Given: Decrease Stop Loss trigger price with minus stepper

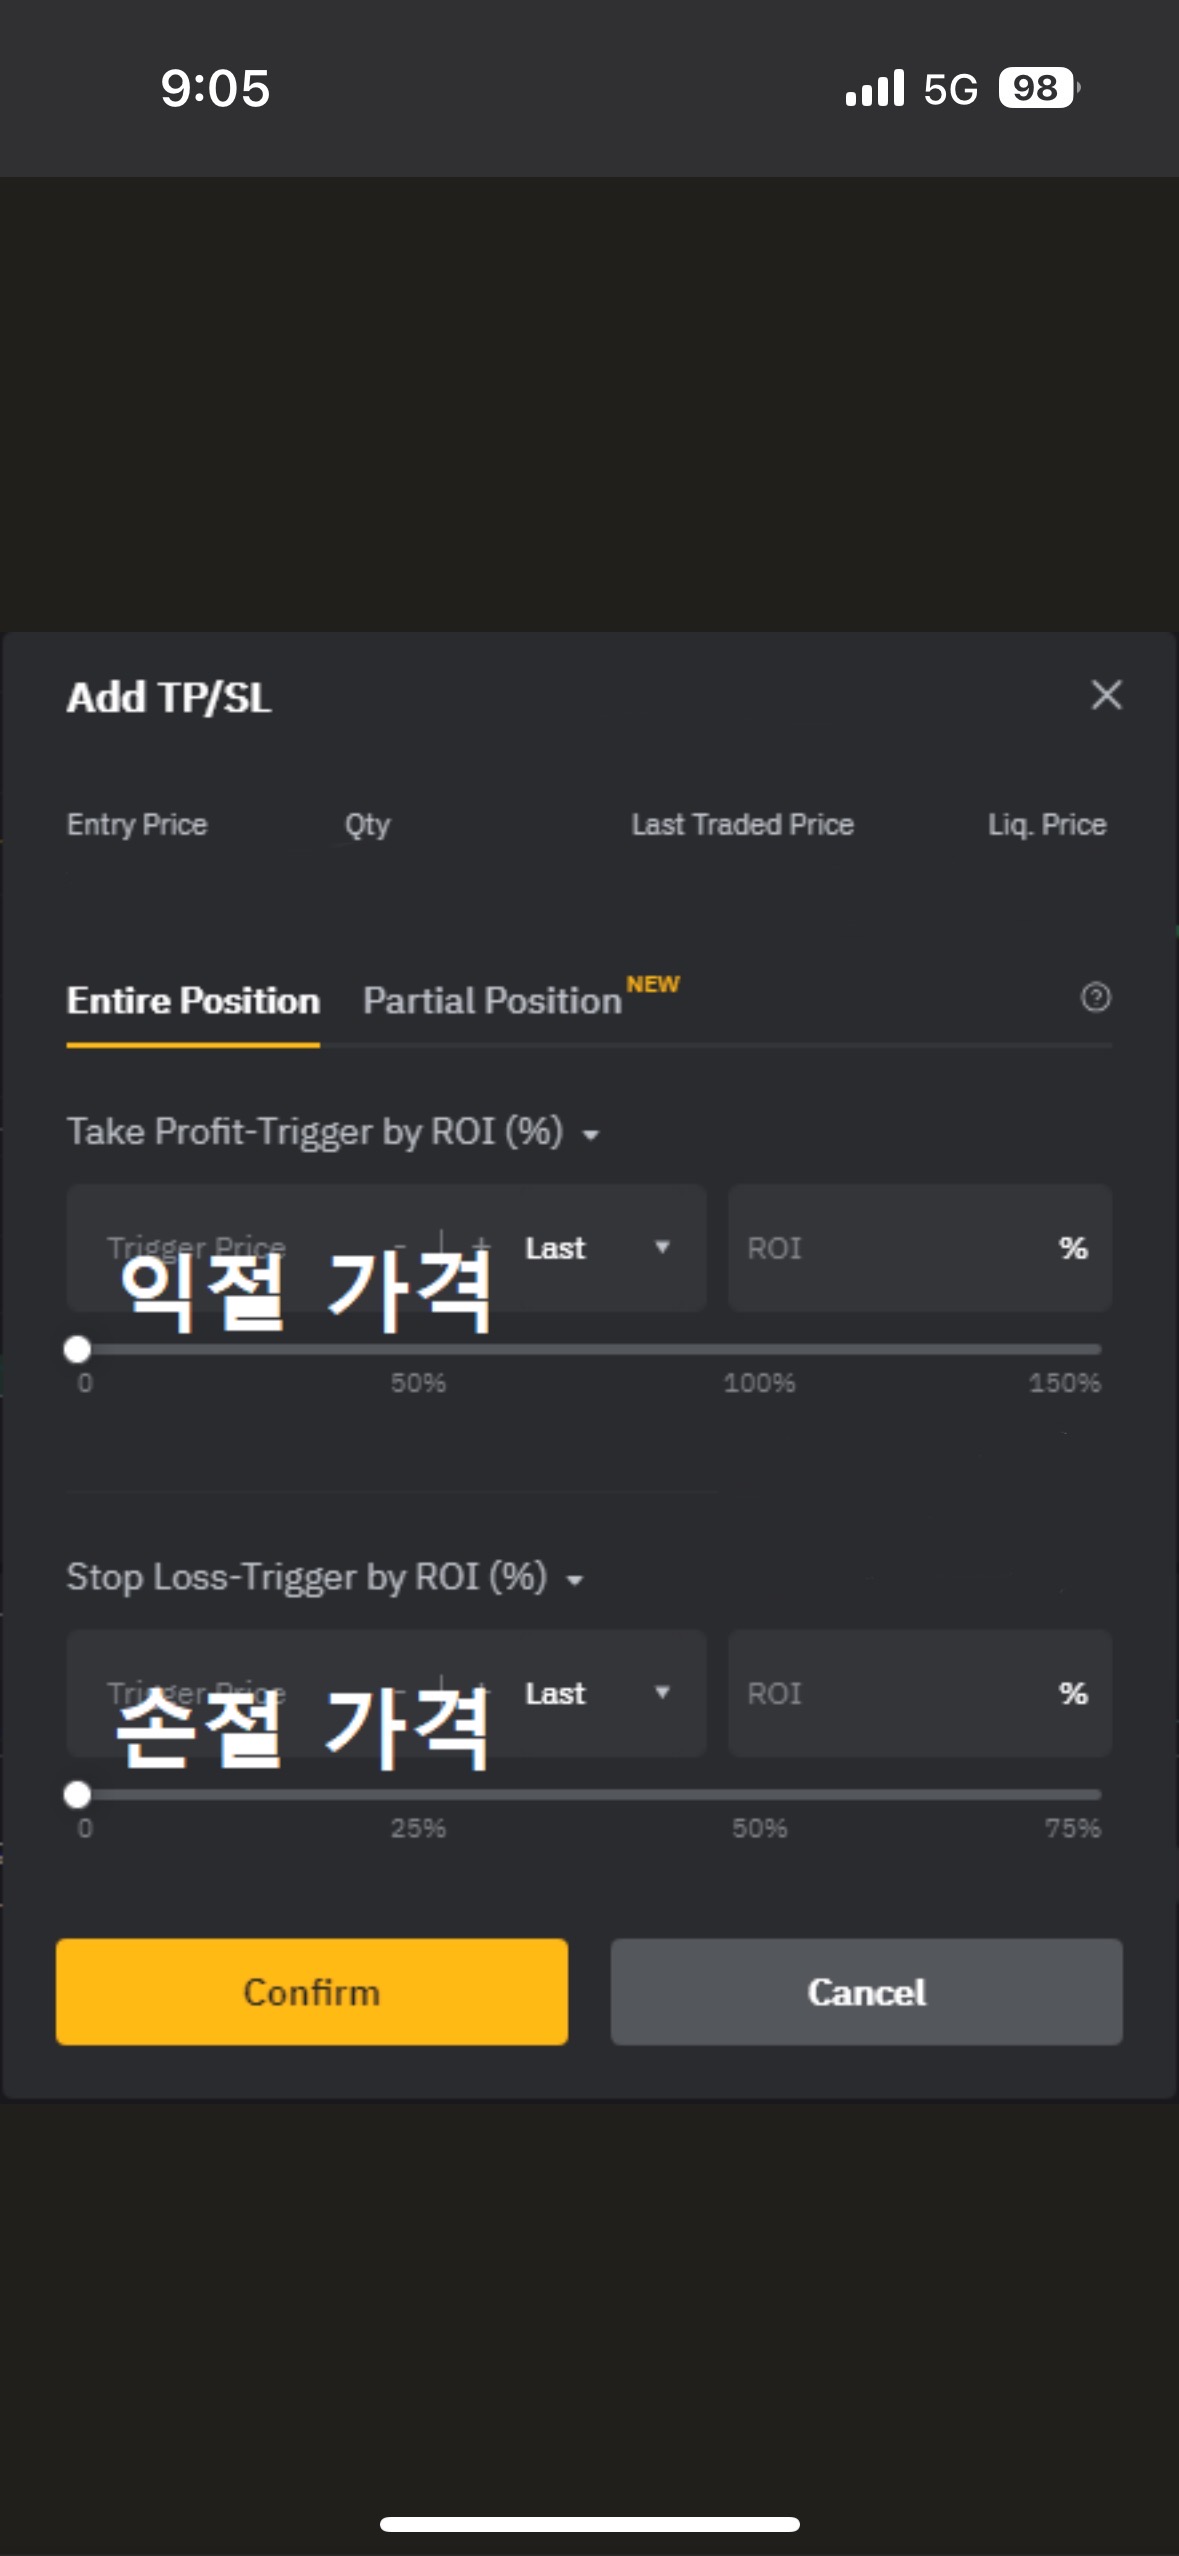Looking at the screenshot, I should pos(399,1693).
